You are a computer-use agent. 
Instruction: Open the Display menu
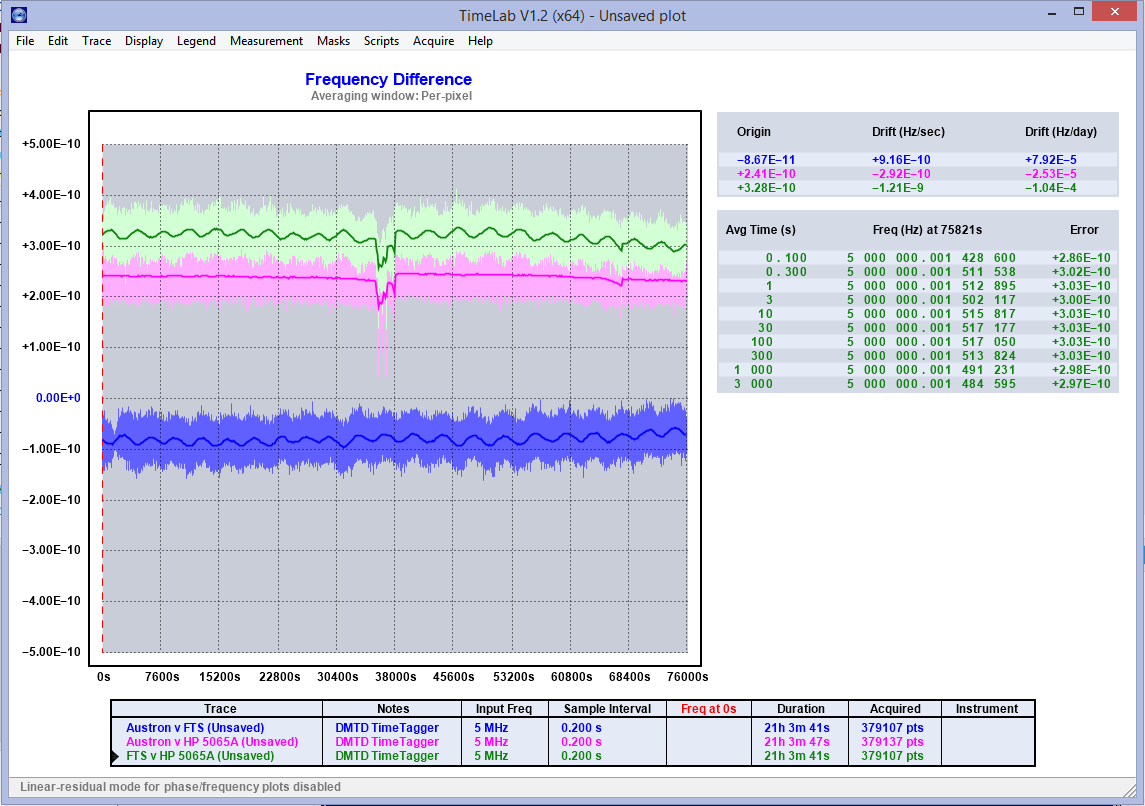click(x=144, y=41)
